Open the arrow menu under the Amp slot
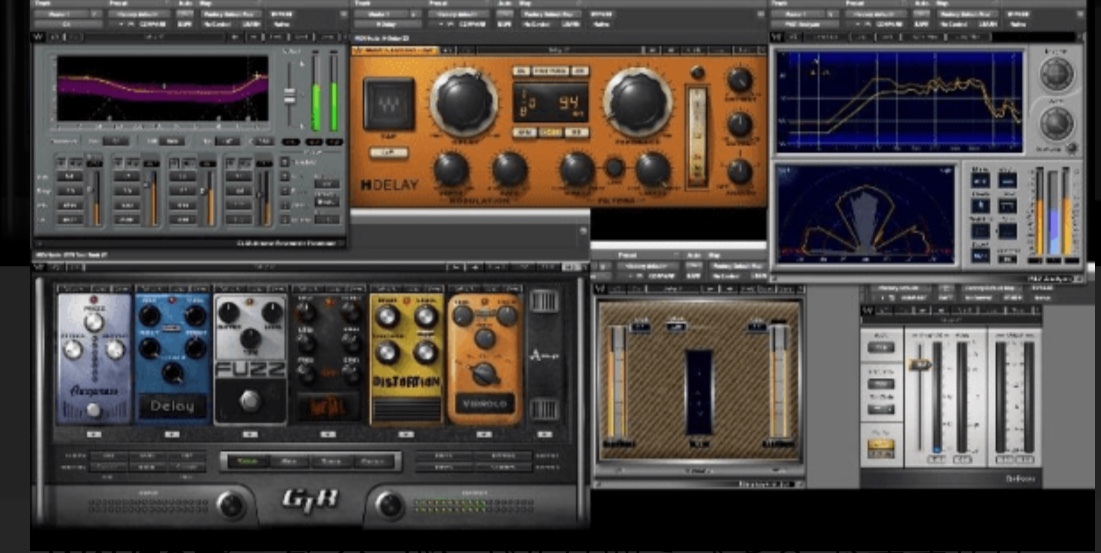This screenshot has height=553, width=1101. pos(544,434)
